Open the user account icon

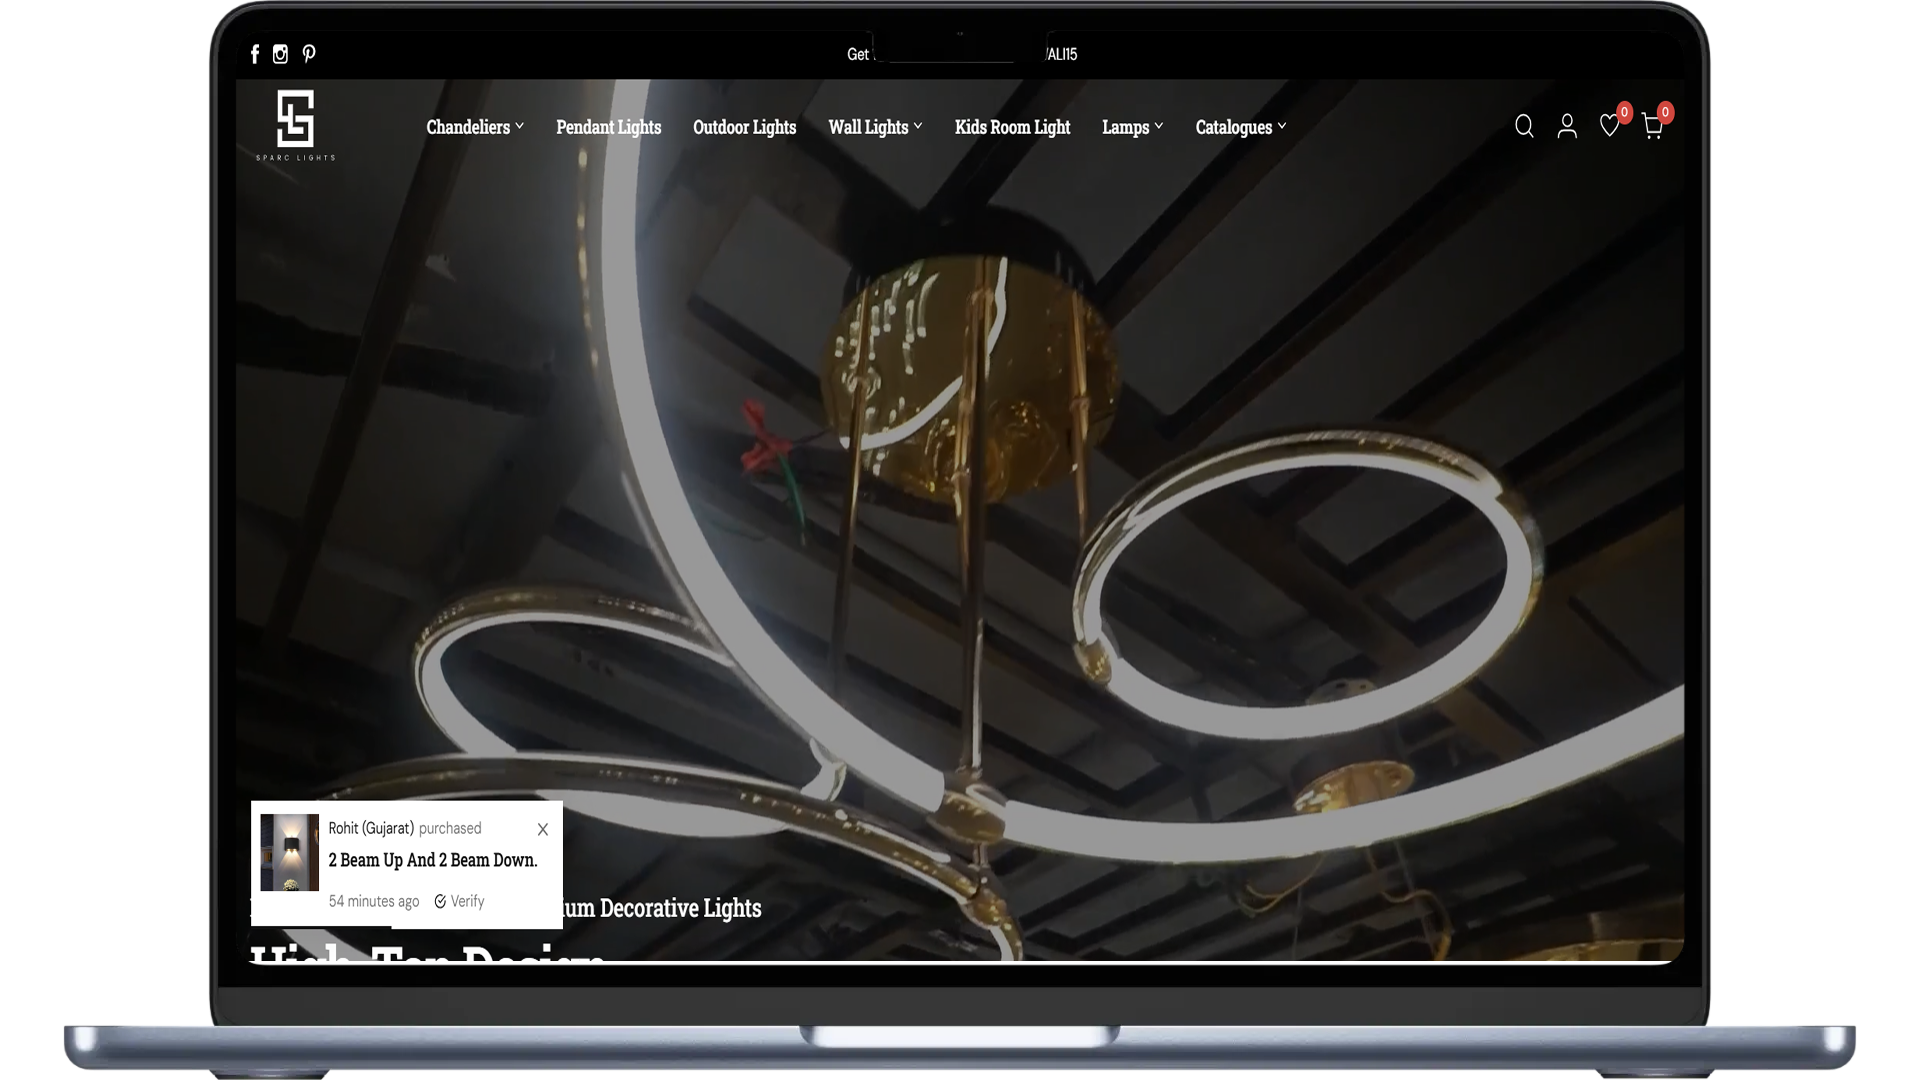[1567, 126]
